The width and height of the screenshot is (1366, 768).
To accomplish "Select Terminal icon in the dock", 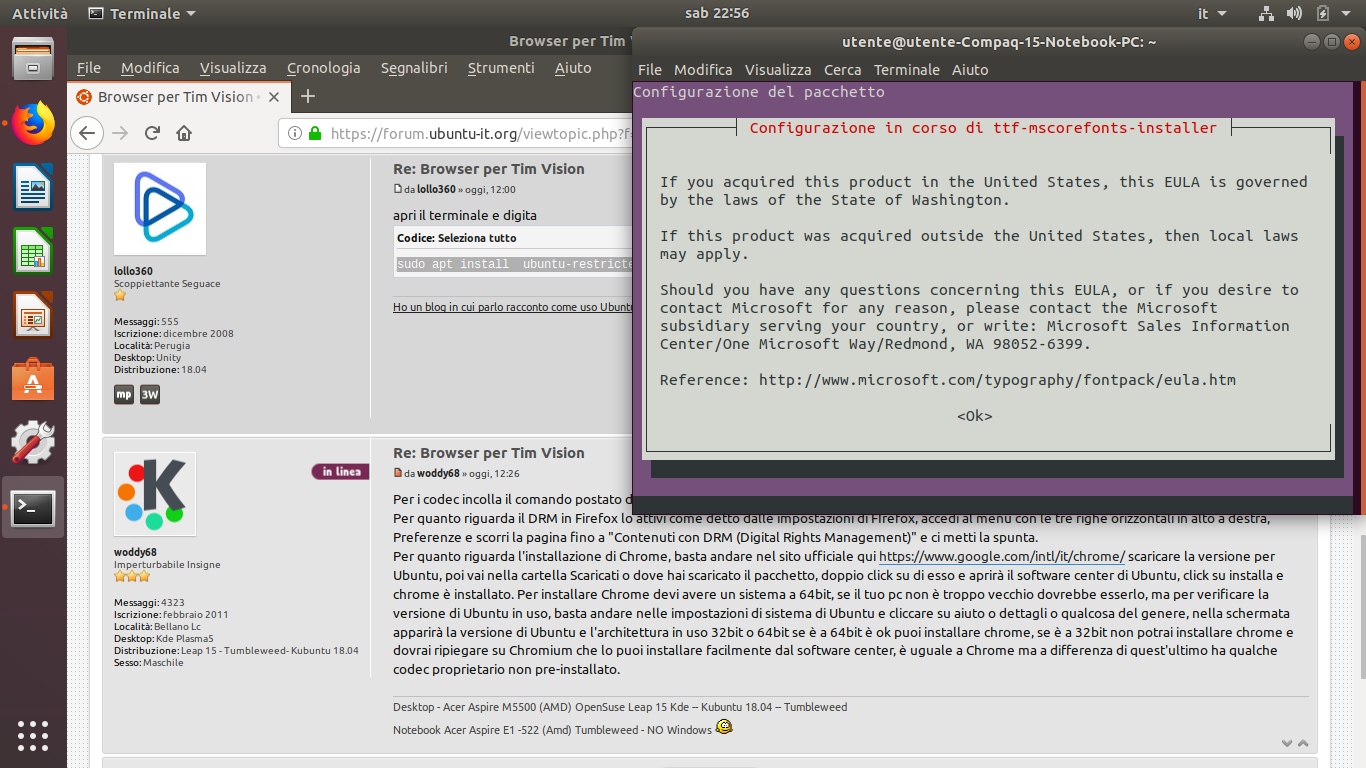I will 33,507.
